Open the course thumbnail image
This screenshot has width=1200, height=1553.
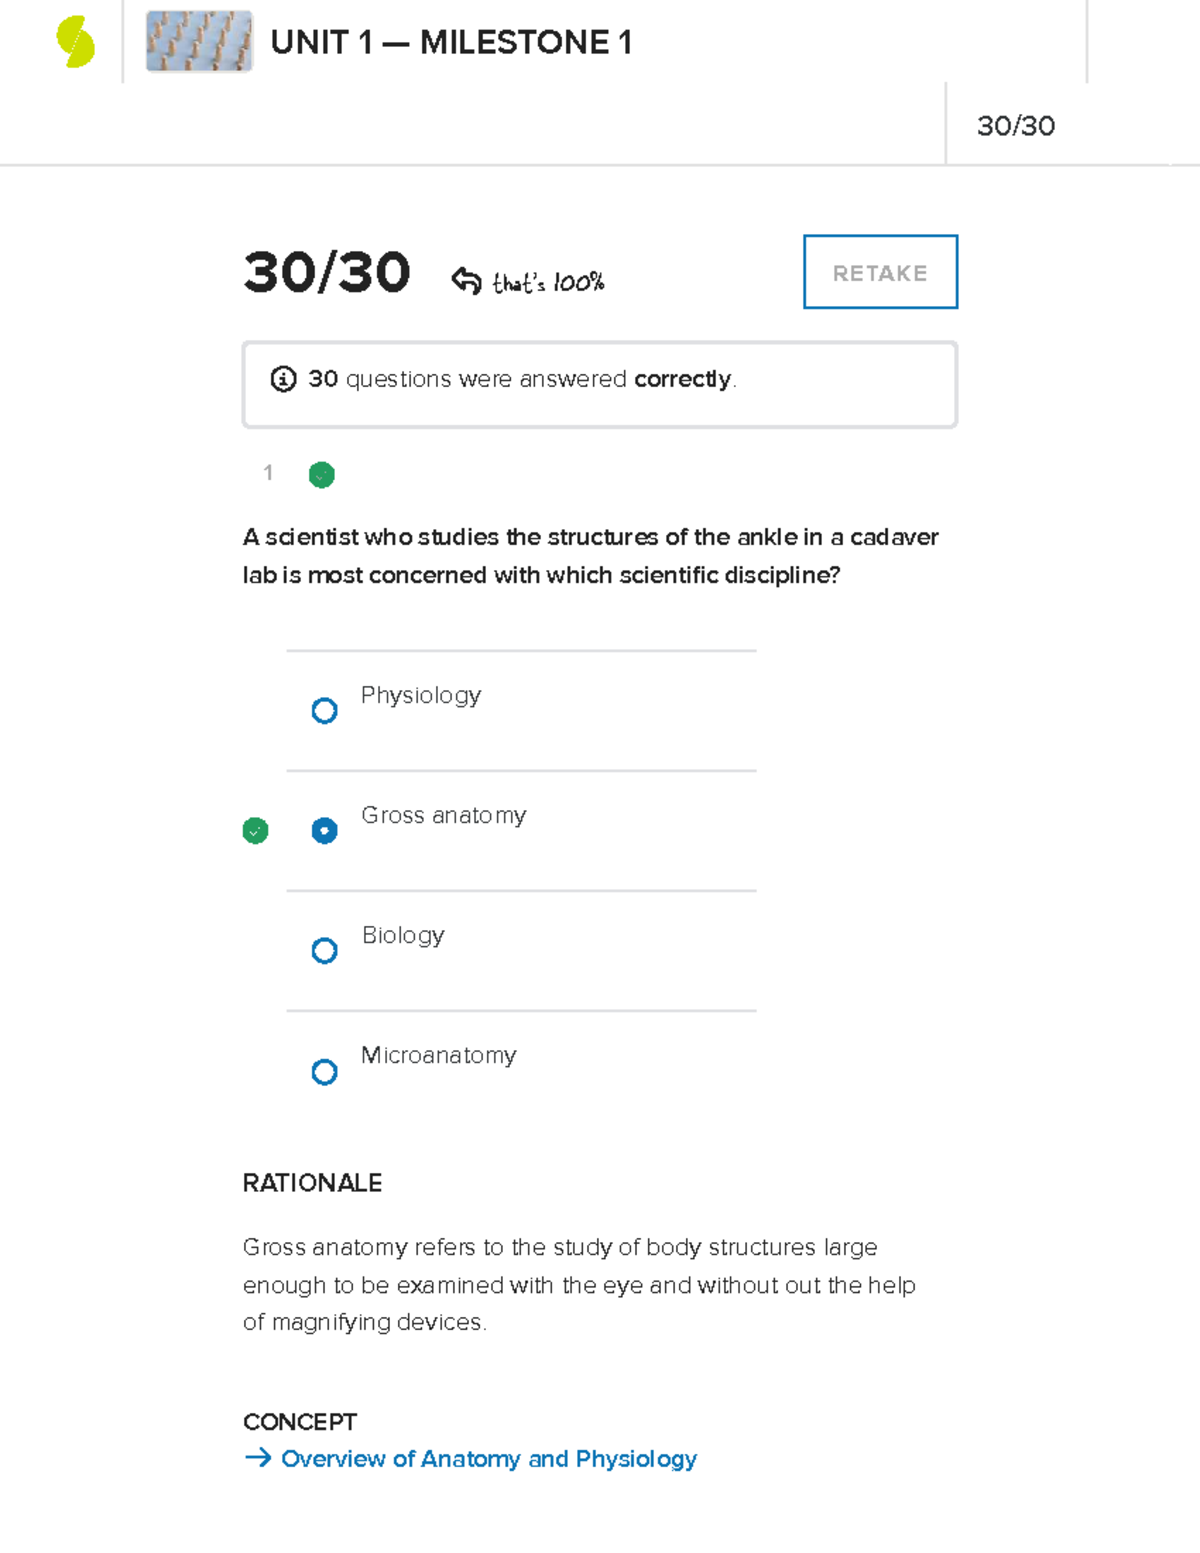tap(199, 42)
